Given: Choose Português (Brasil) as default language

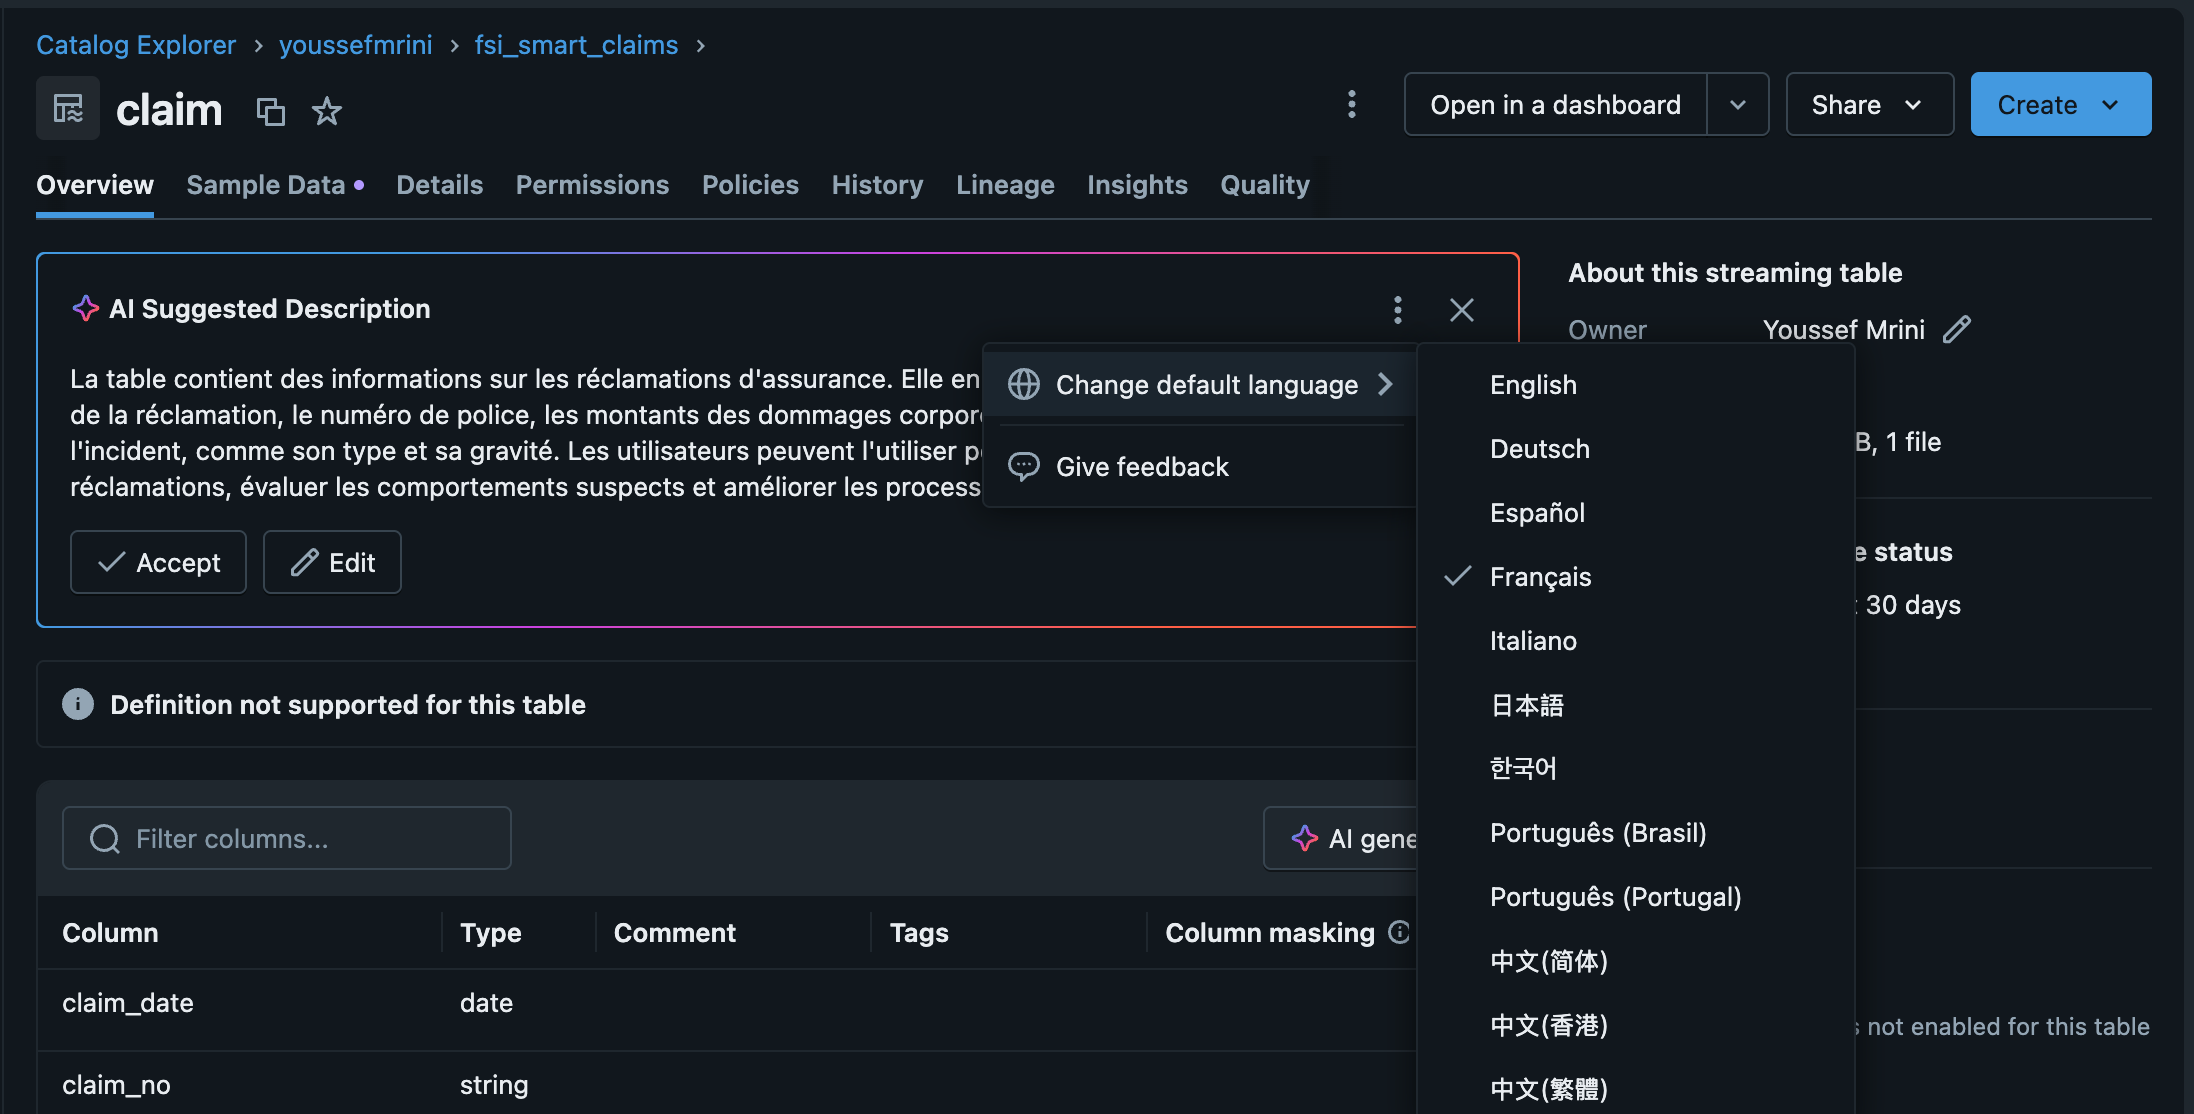Looking at the screenshot, I should point(1636,833).
